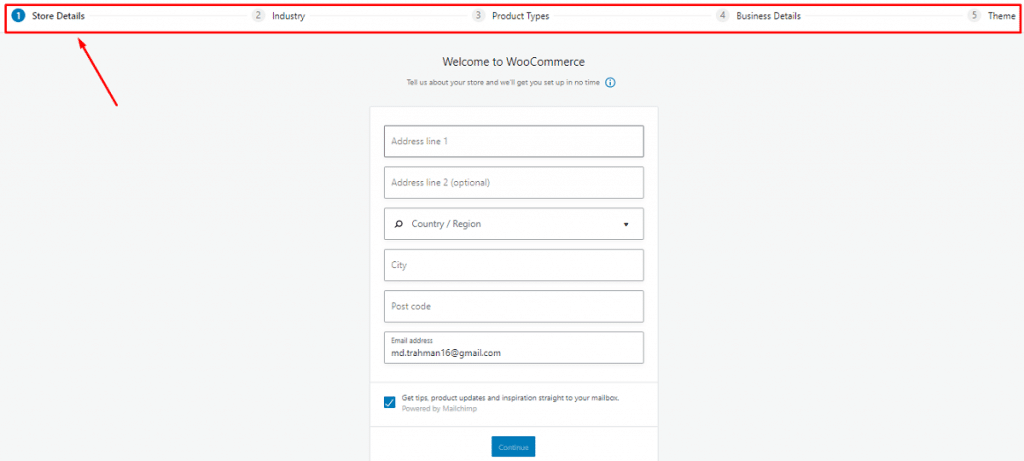The height and width of the screenshot is (461, 1024).
Task: Focus the Address line 1 field
Action: point(513,141)
